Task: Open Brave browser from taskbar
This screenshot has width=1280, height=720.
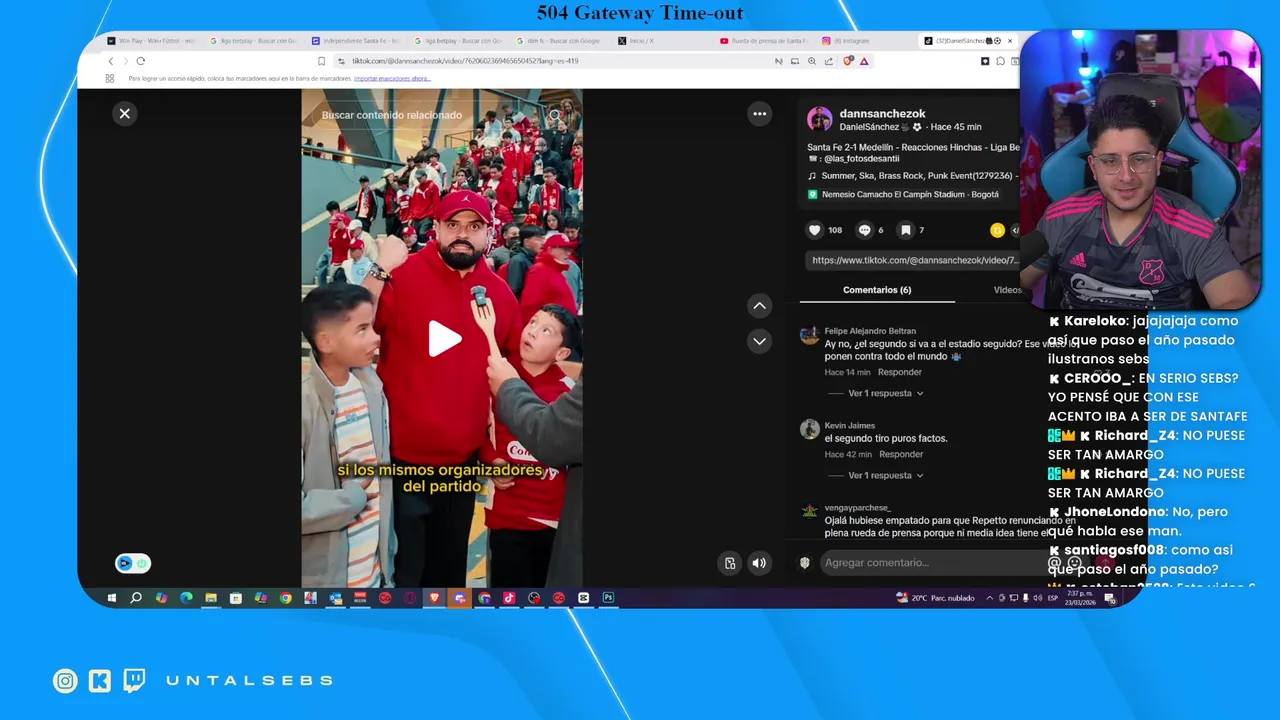Action: coord(434,598)
